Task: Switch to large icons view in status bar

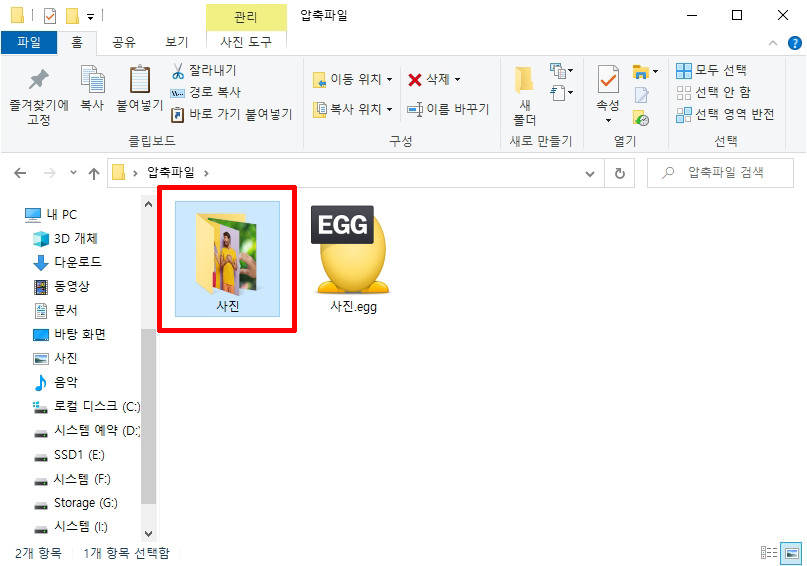Action: click(x=792, y=553)
